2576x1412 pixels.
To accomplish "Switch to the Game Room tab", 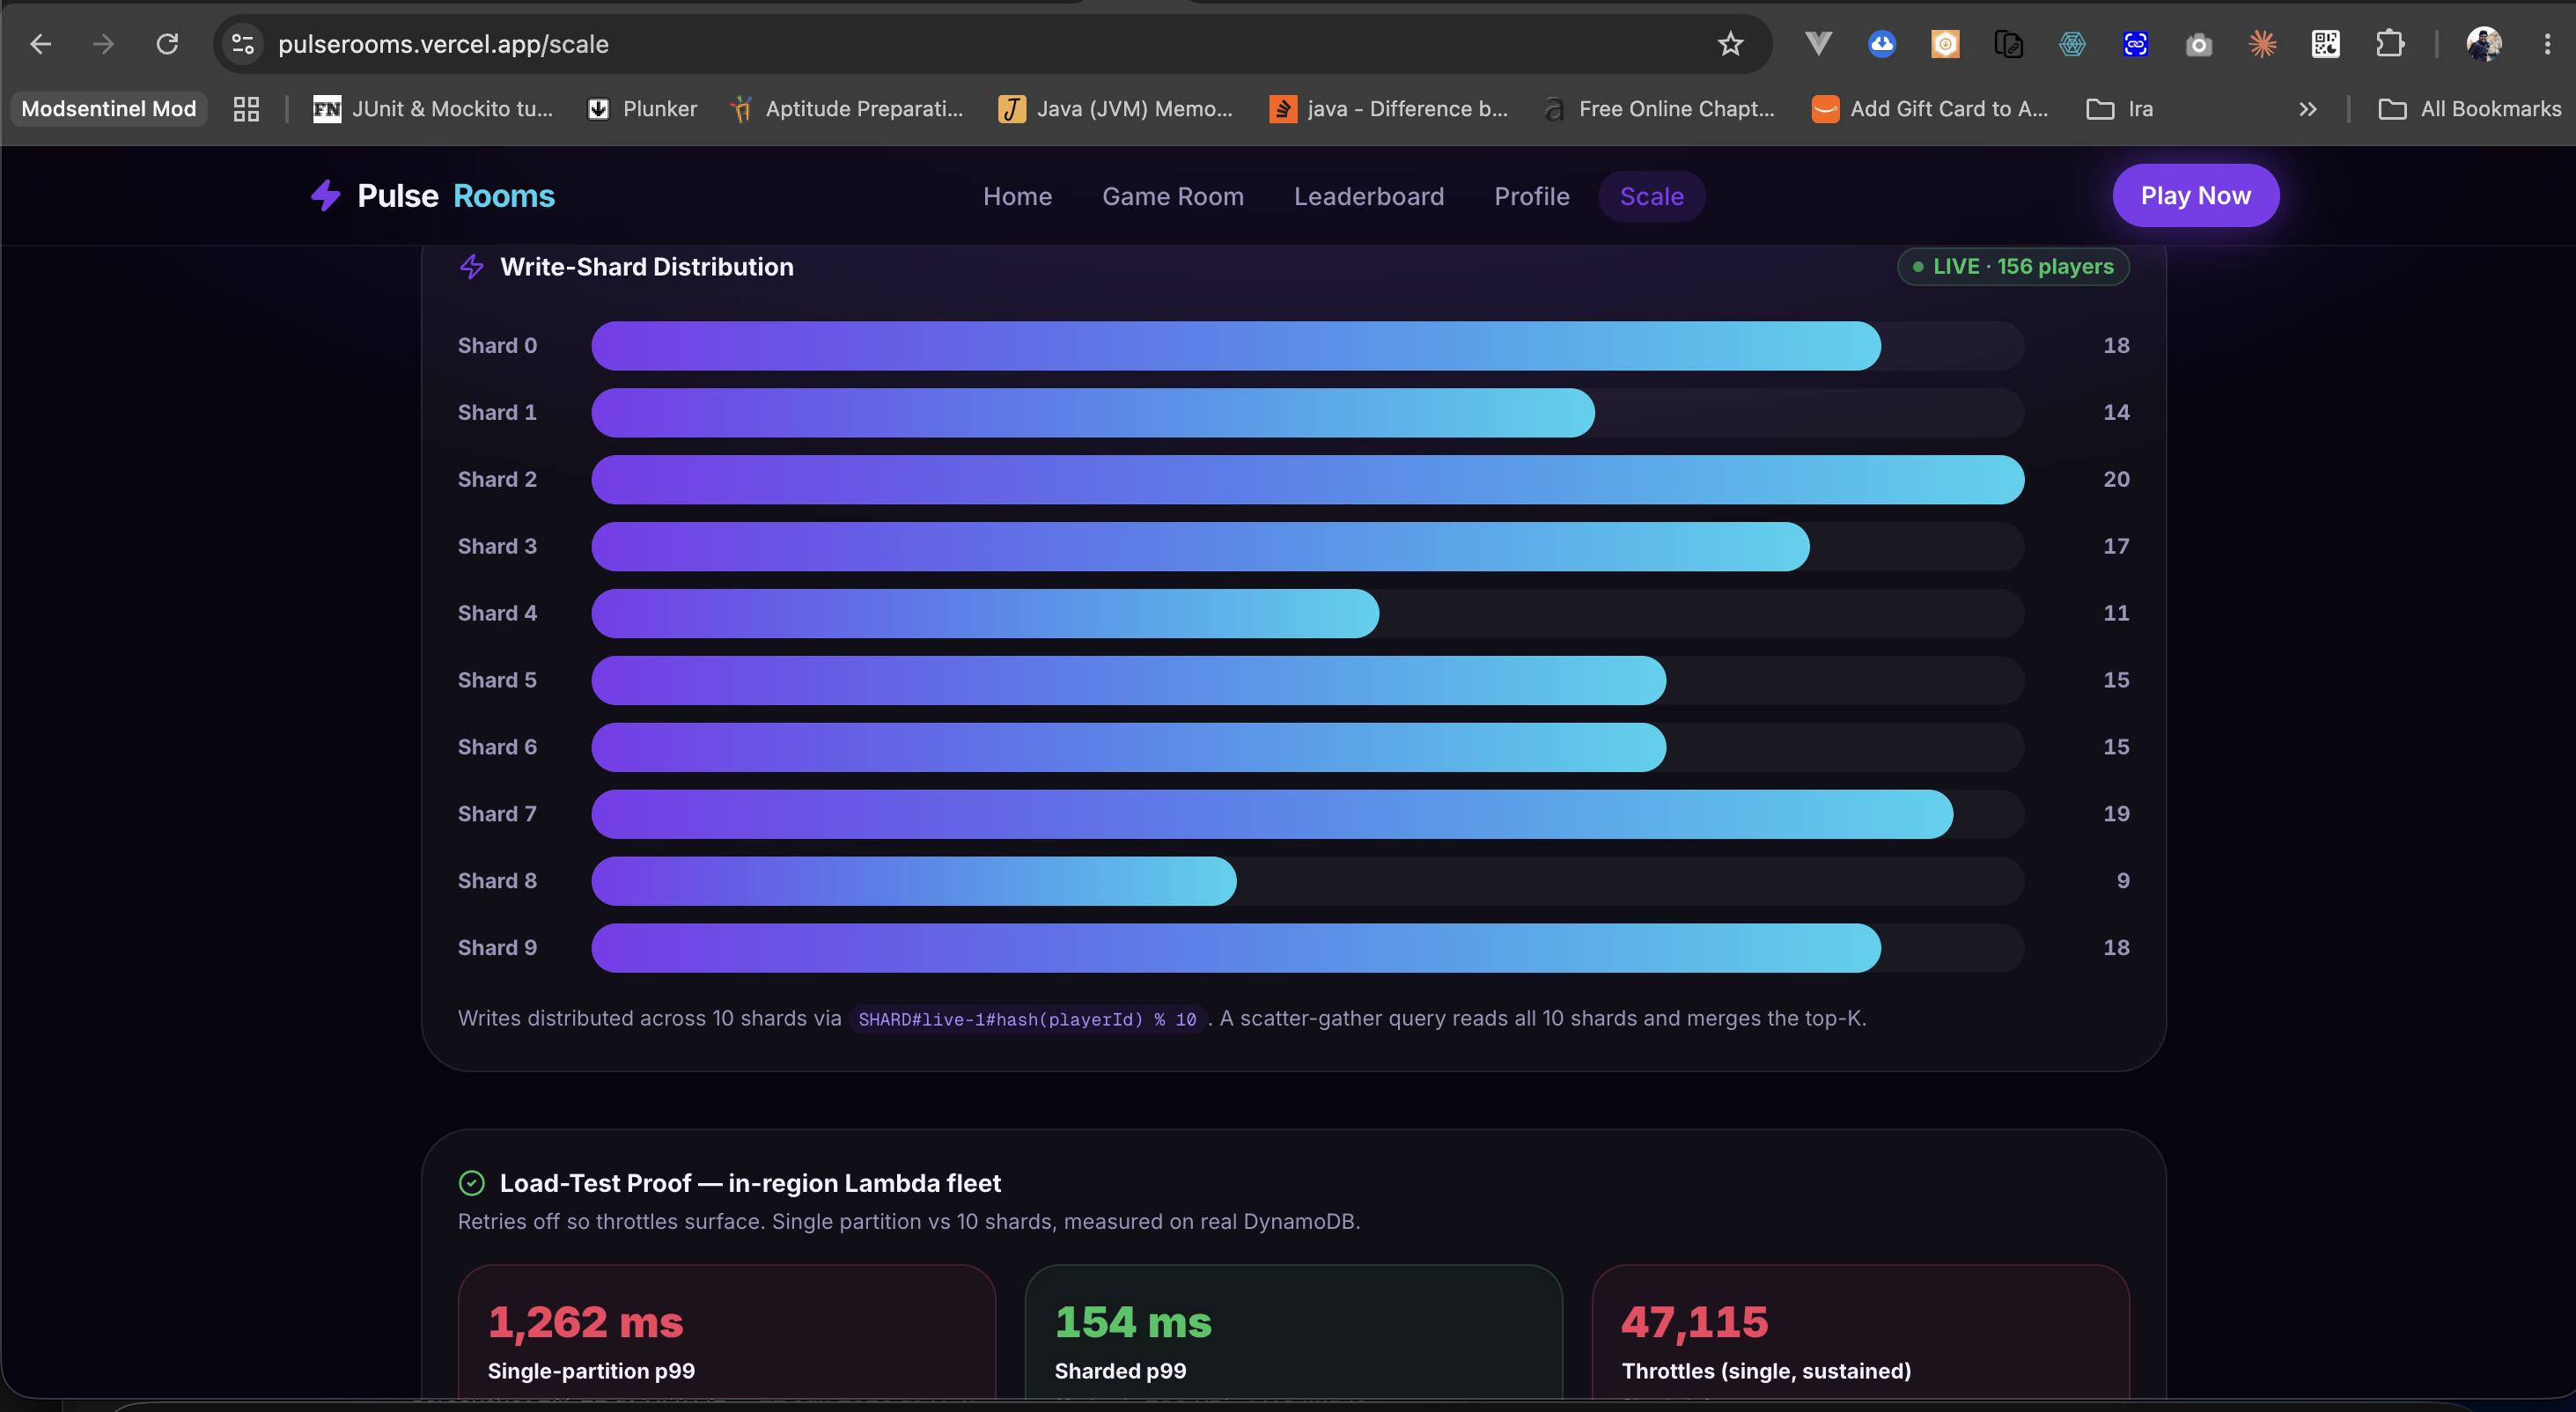I will point(1173,196).
